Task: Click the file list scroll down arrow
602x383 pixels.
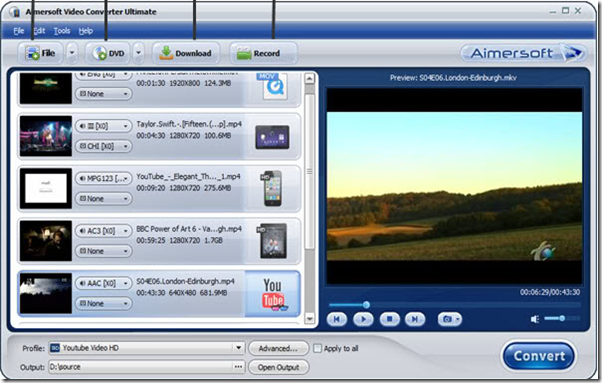Action: point(309,319)
